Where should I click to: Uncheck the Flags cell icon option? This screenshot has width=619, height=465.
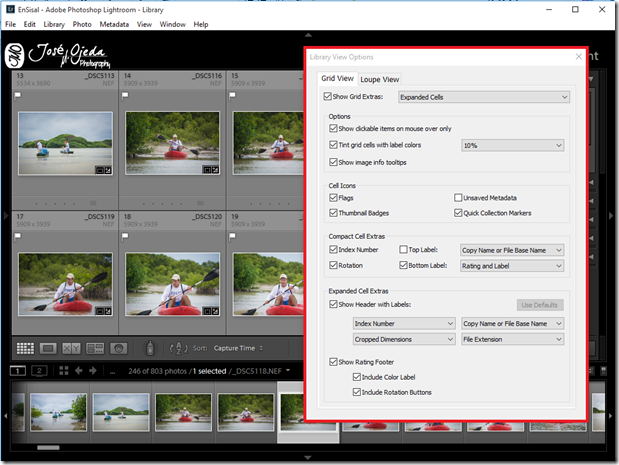coord(333,197)
